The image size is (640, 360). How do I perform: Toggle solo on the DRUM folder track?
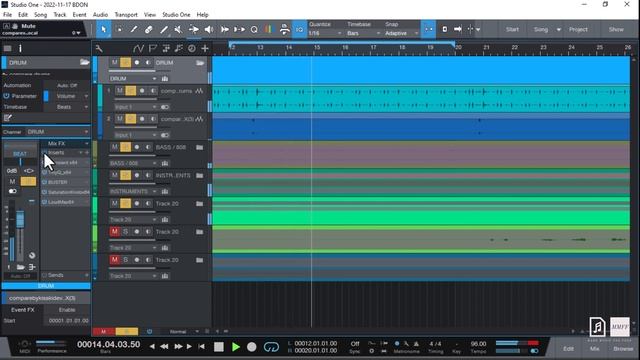pyautogui.click(x=126, y=62)
